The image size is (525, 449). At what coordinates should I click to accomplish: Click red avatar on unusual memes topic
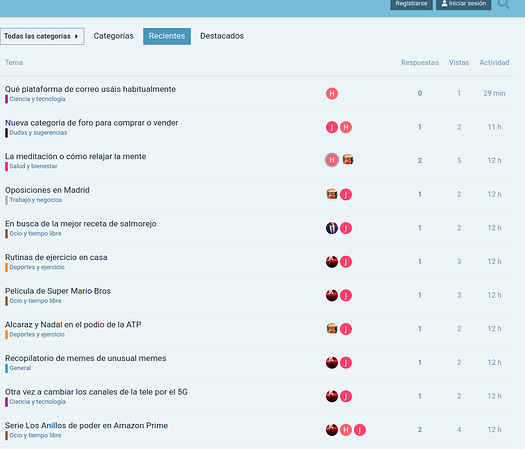coord(332,363)
